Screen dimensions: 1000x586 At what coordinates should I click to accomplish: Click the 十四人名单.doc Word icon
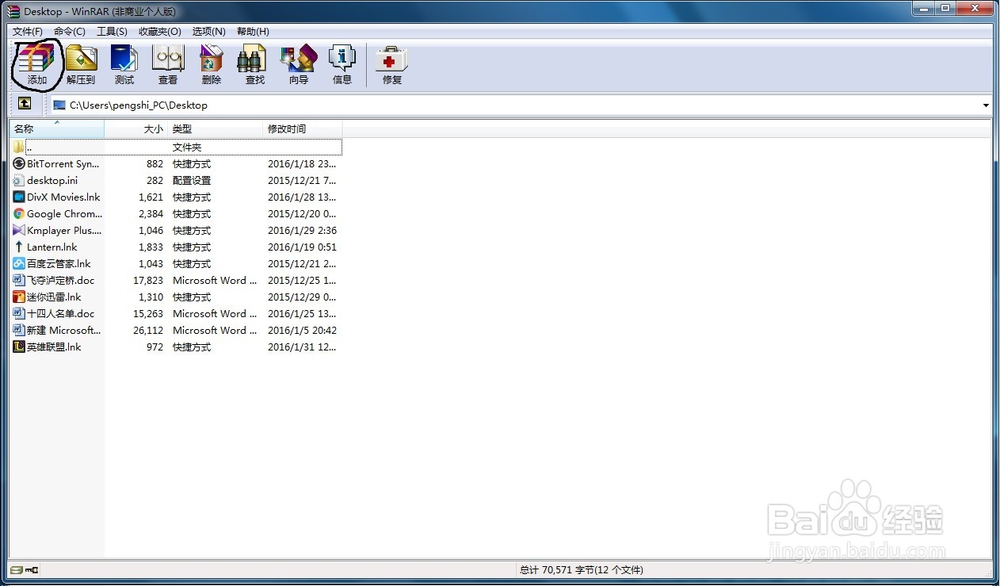click(x=18, y=313)
